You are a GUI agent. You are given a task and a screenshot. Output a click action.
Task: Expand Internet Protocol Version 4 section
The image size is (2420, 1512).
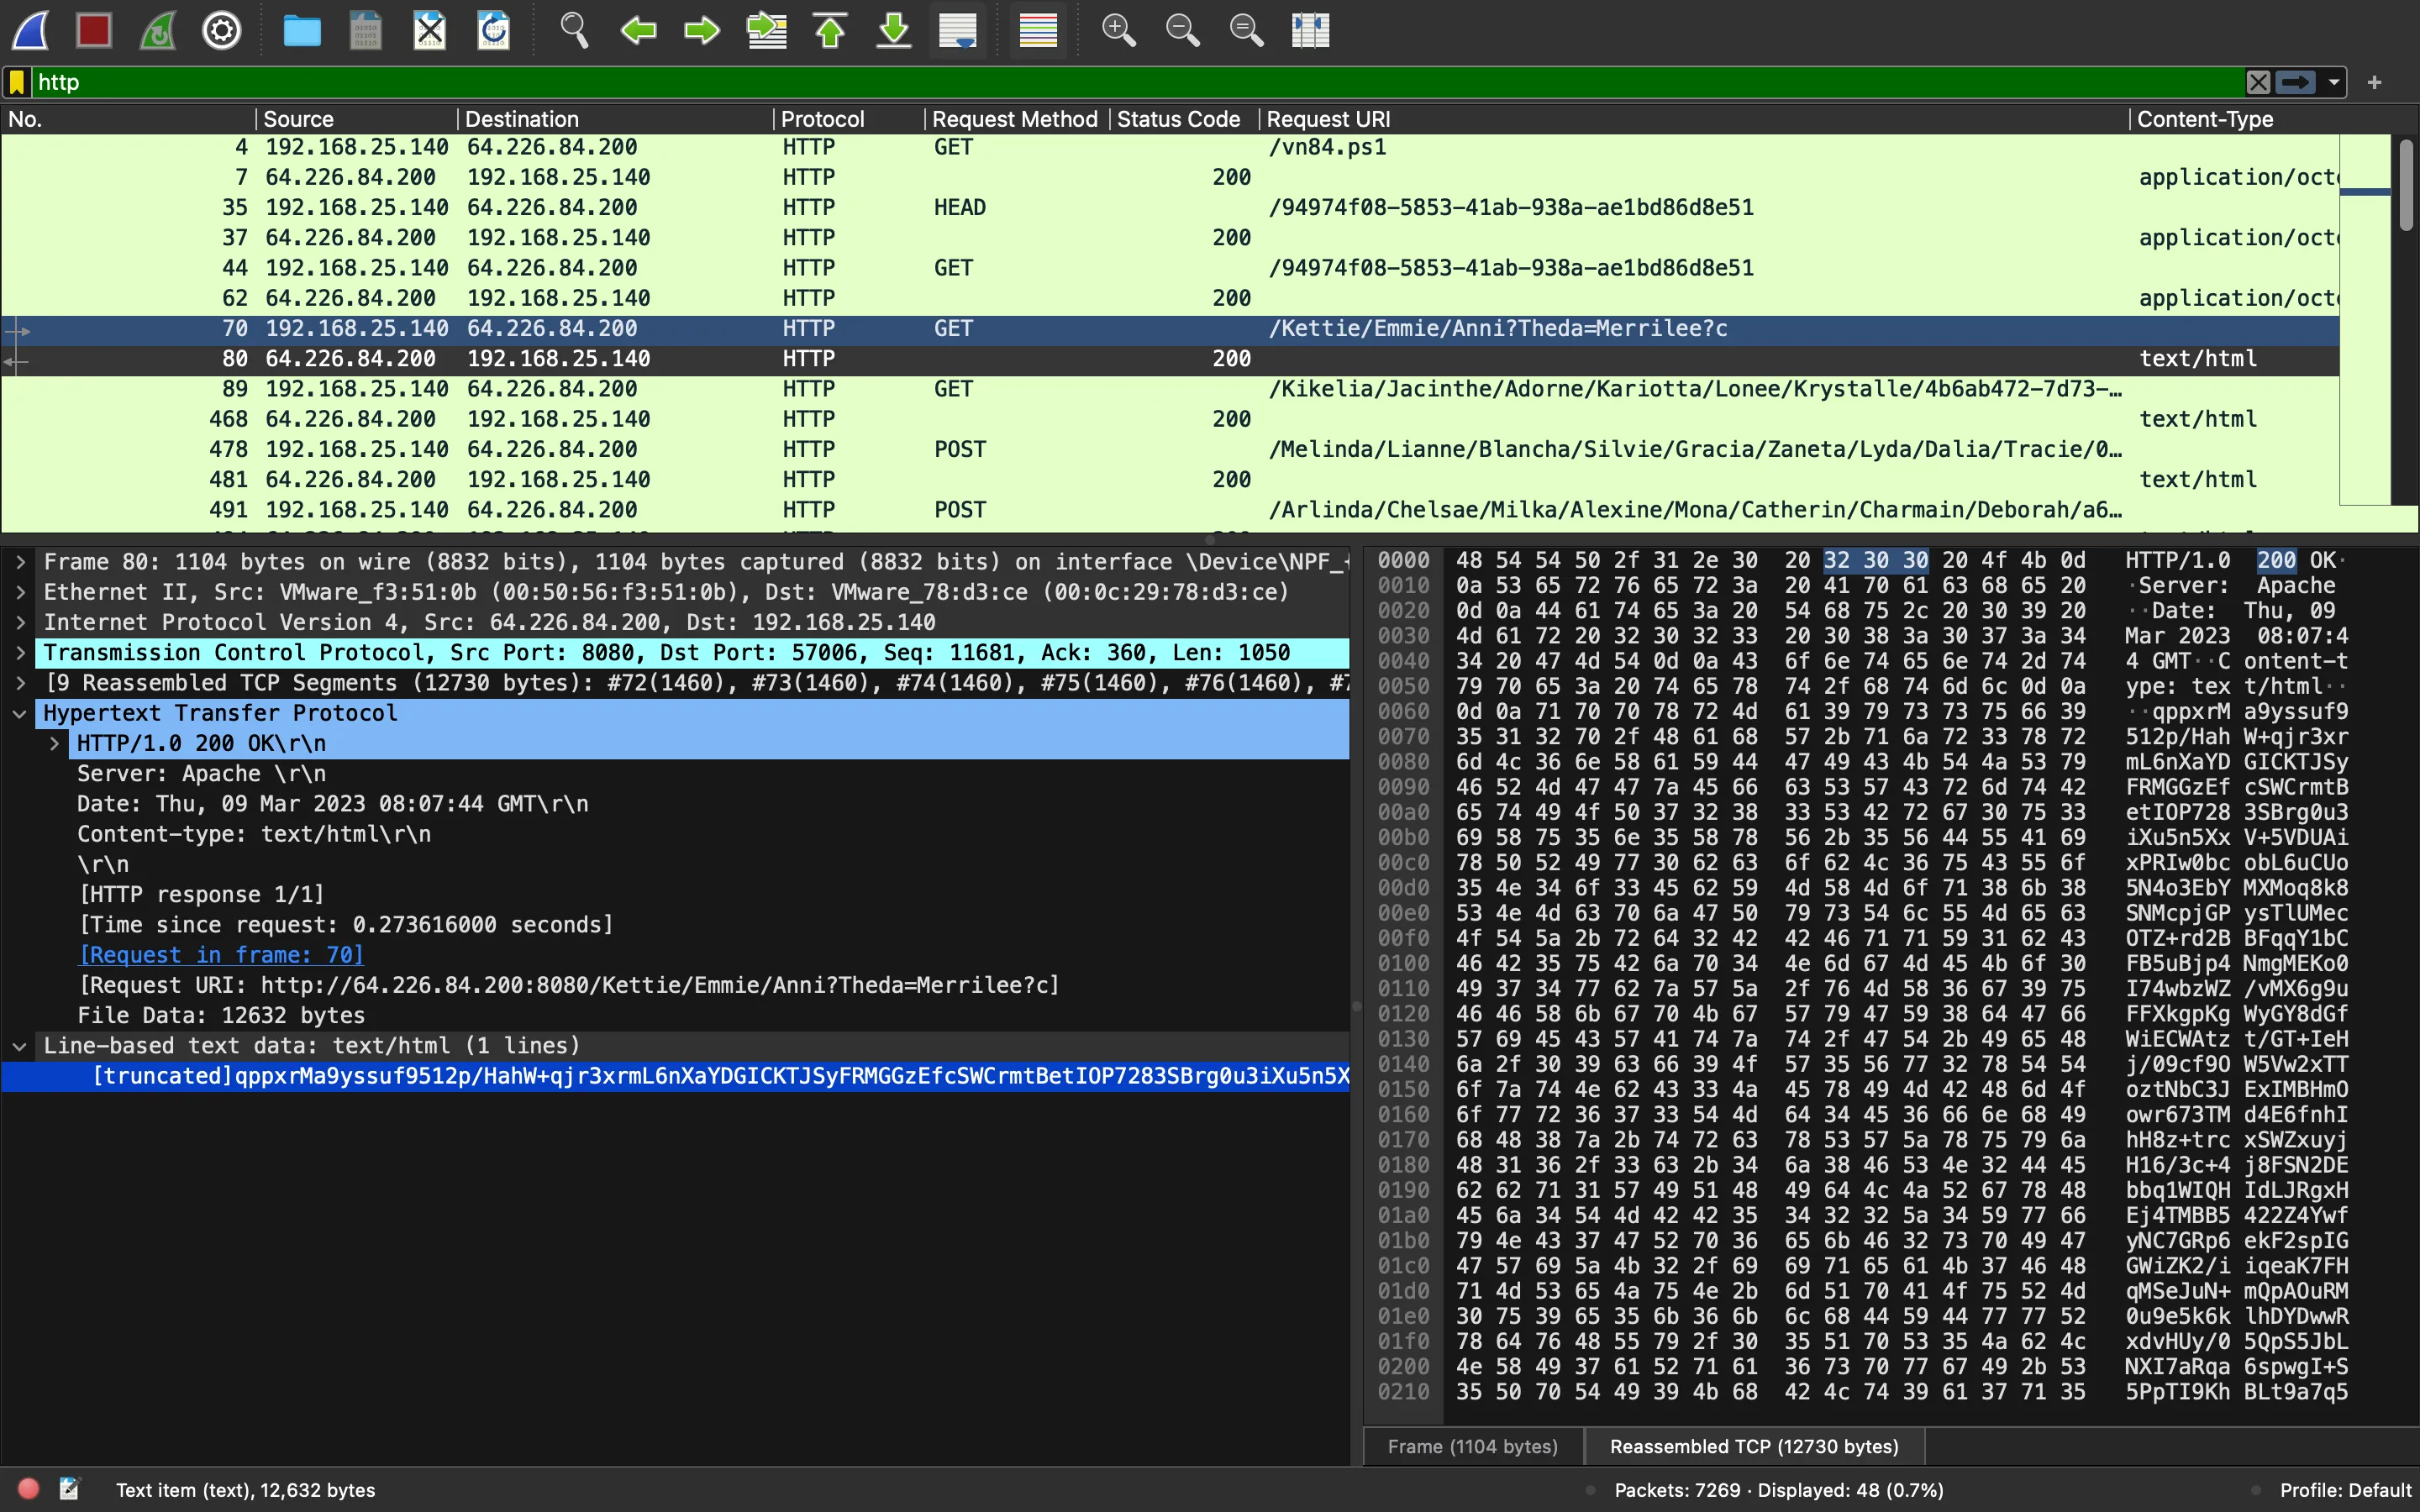20,622
